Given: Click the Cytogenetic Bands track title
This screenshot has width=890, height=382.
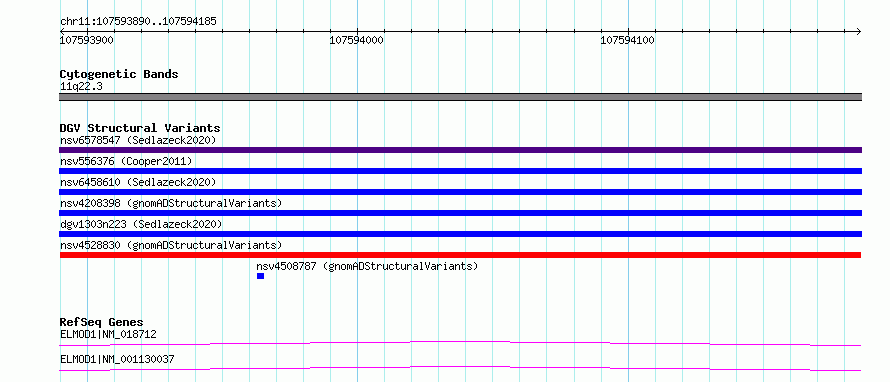Looking at the screenshot, I should (119, 74).
